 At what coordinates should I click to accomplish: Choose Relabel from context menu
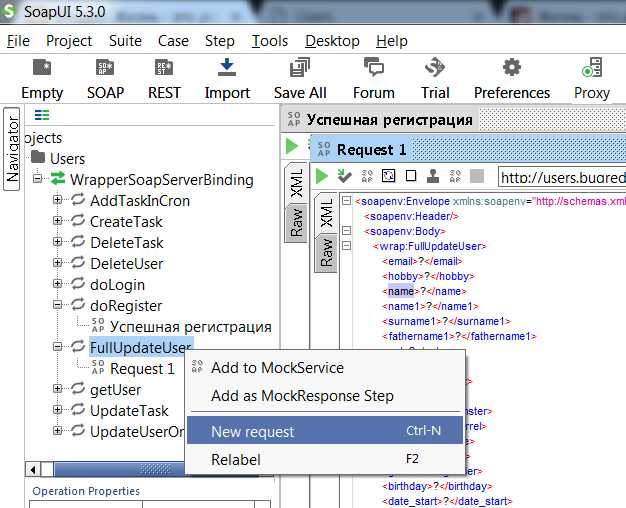tap(325, 459)
